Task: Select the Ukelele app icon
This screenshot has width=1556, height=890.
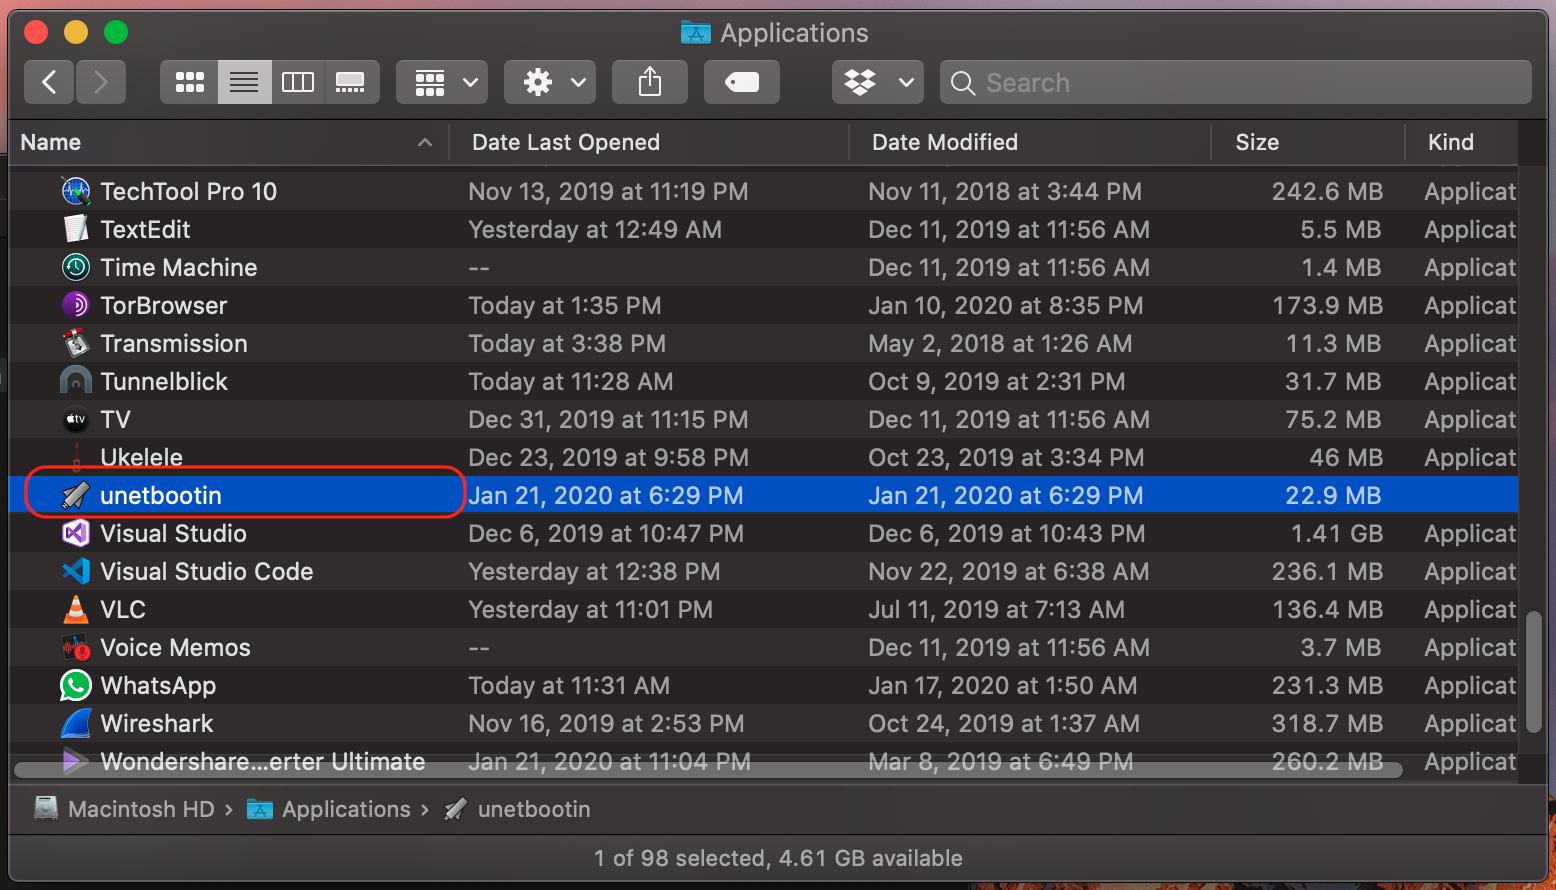Action: tap(76, 457)
